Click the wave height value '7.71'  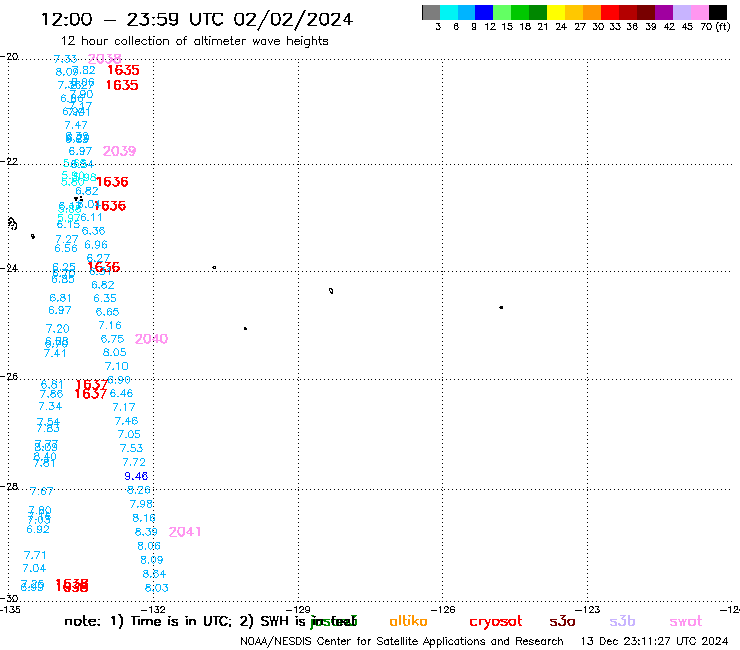pos(35,555)
